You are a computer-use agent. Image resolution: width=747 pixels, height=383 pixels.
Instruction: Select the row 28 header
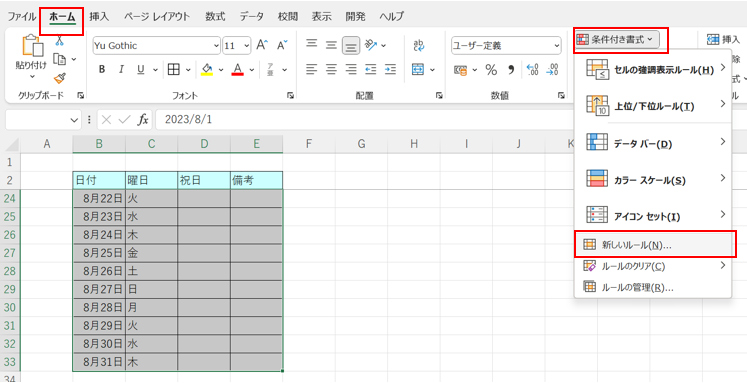(10, 271)
